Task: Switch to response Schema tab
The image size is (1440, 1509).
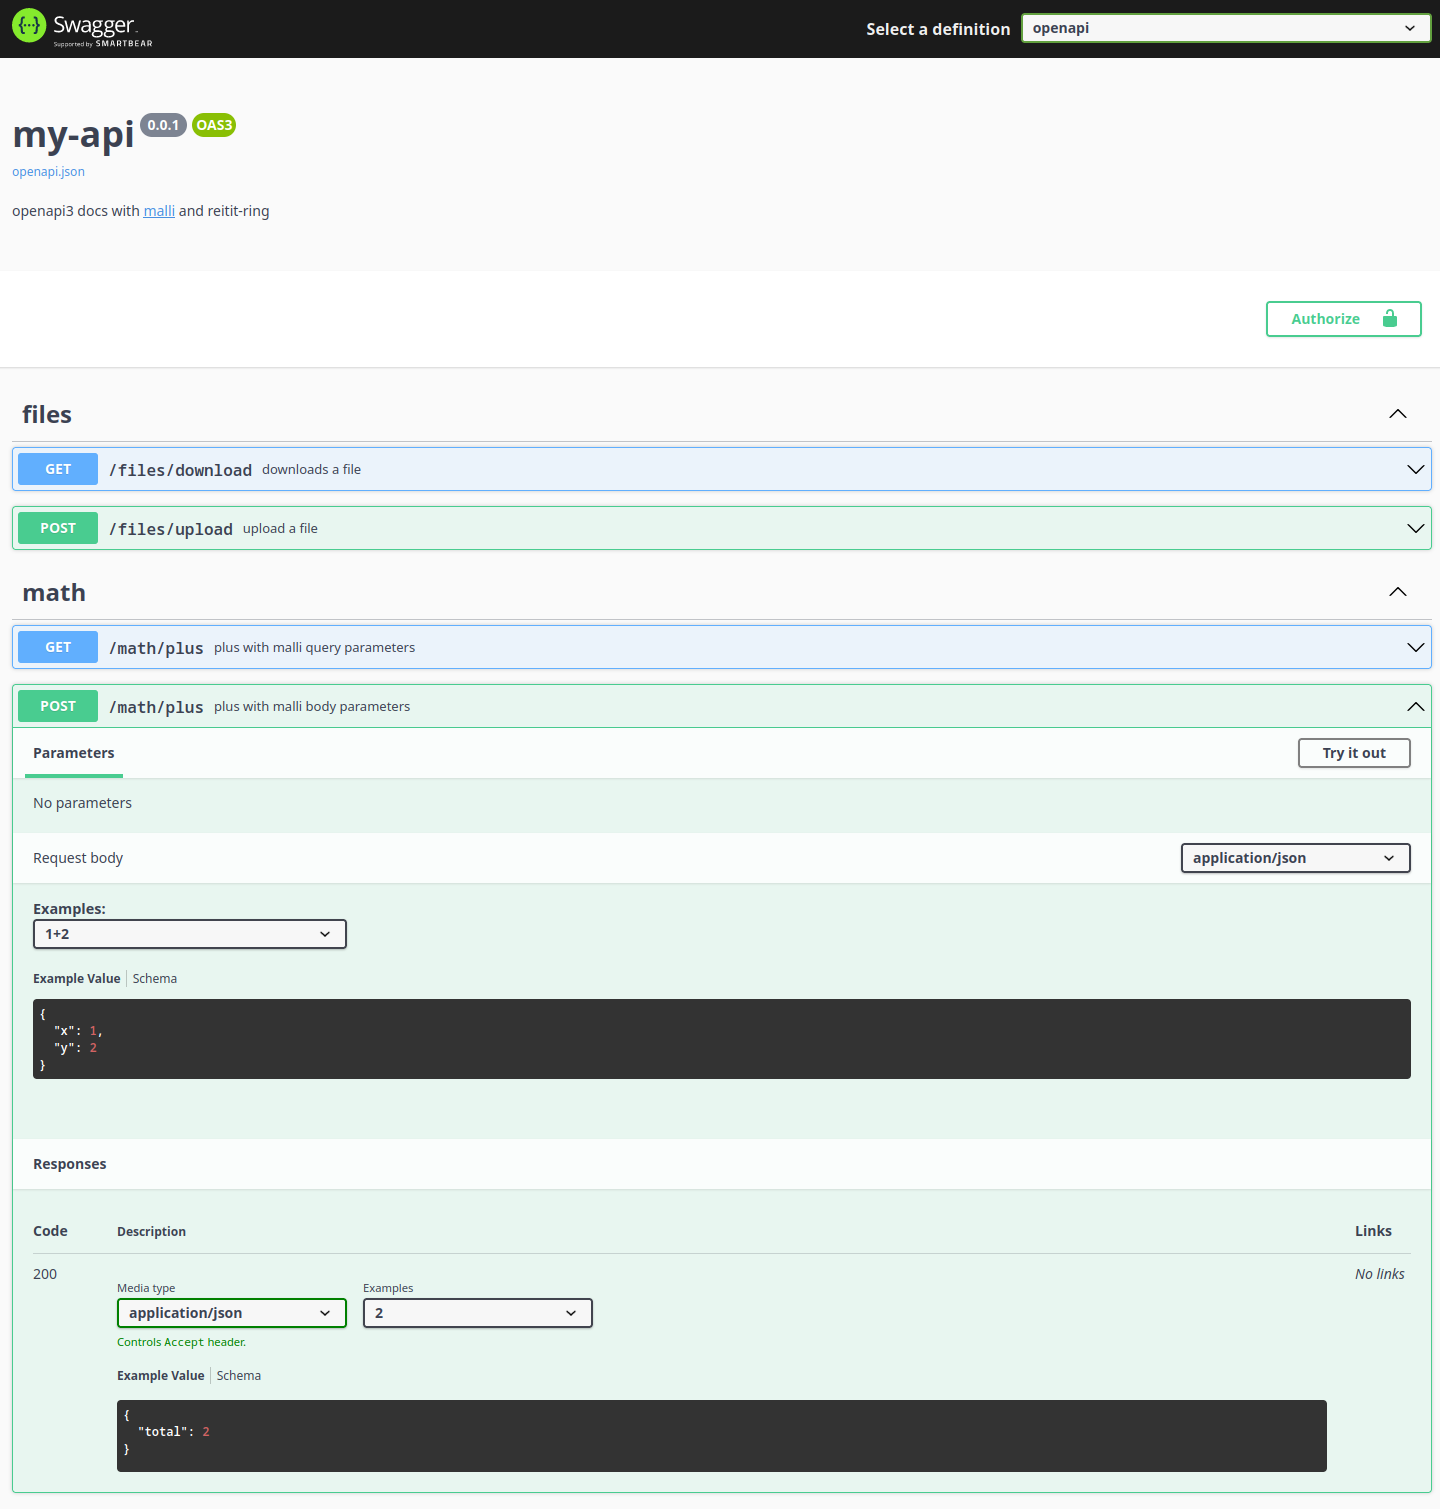Action: tap(239, 1376)
